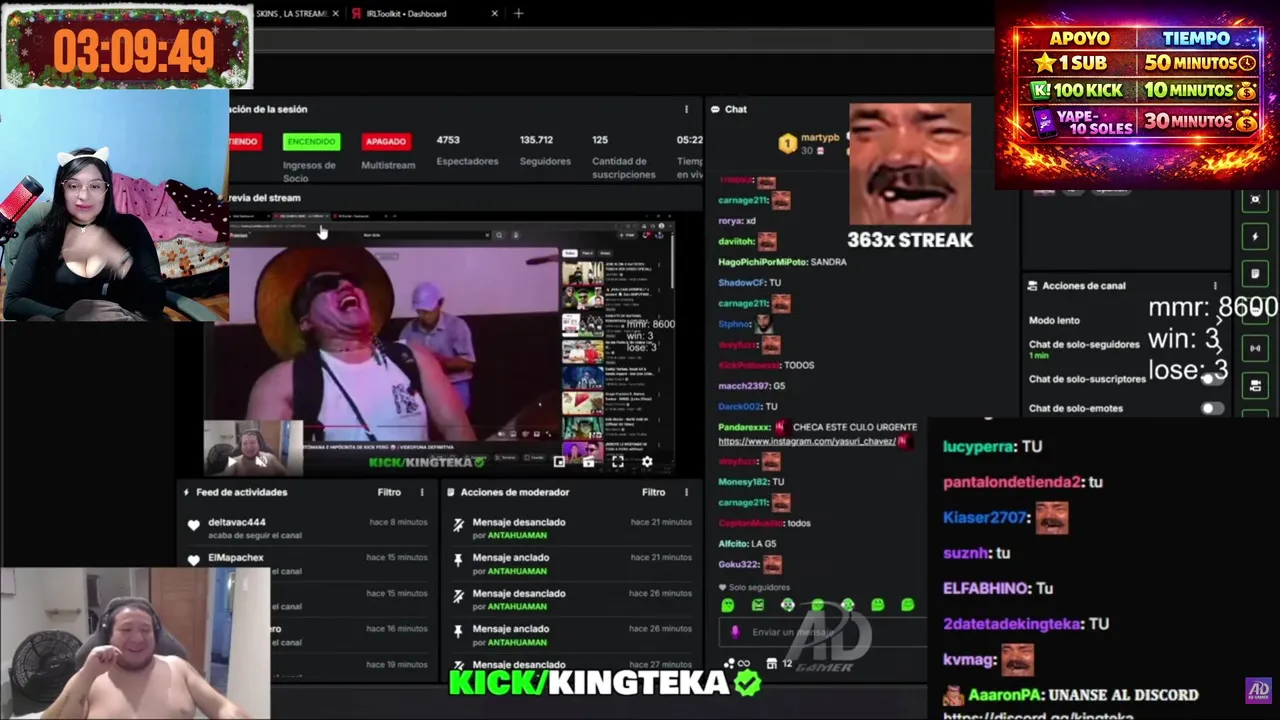Image resolution: width=1280 pixels, height=720 pixels.
Task: Click the red APAGADO Multistream badge
Action: (385, 142)
